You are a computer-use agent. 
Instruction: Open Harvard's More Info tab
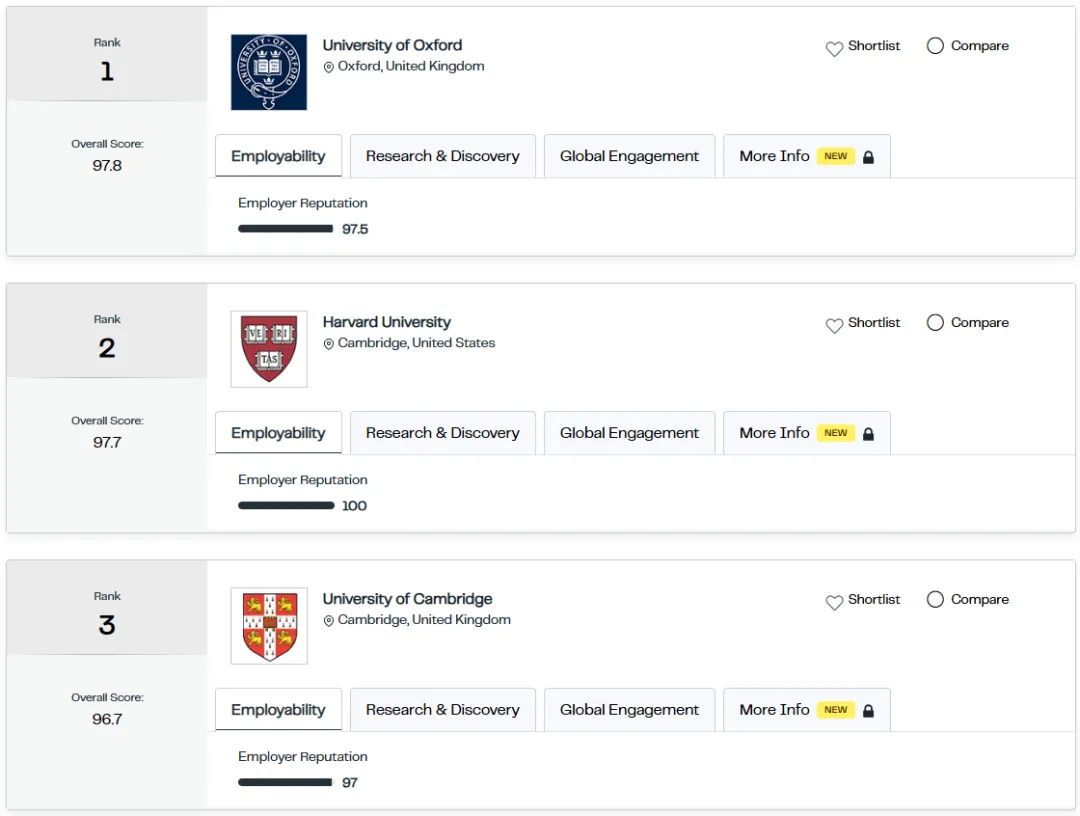[774, 434]
